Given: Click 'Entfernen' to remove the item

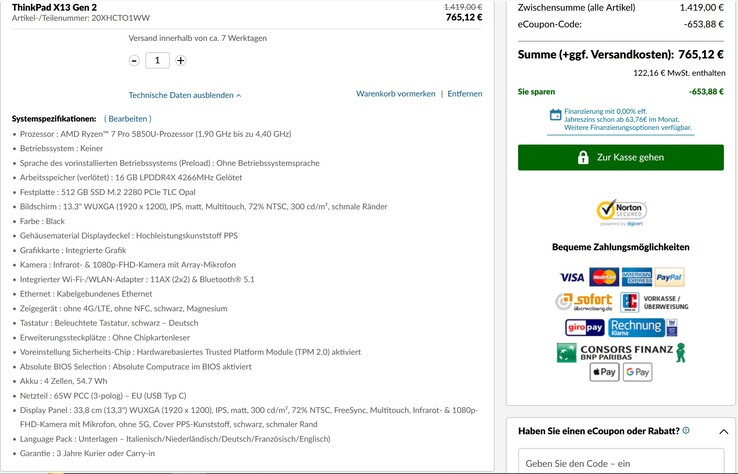Looking at the screenshot, I should tap(464, 94).
